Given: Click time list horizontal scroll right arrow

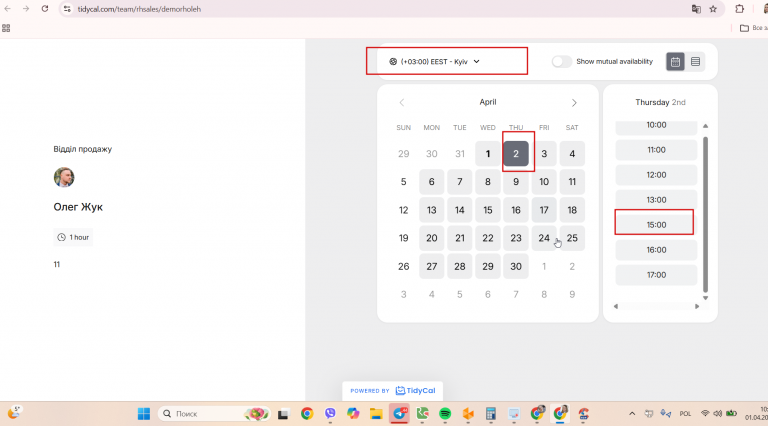Looking at the screenshot, I should 697,307.
